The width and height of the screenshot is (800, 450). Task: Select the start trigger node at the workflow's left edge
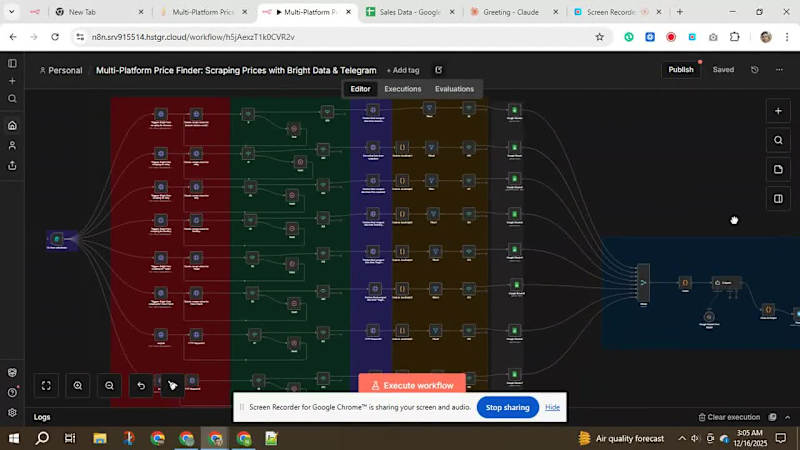click(57, 239)
